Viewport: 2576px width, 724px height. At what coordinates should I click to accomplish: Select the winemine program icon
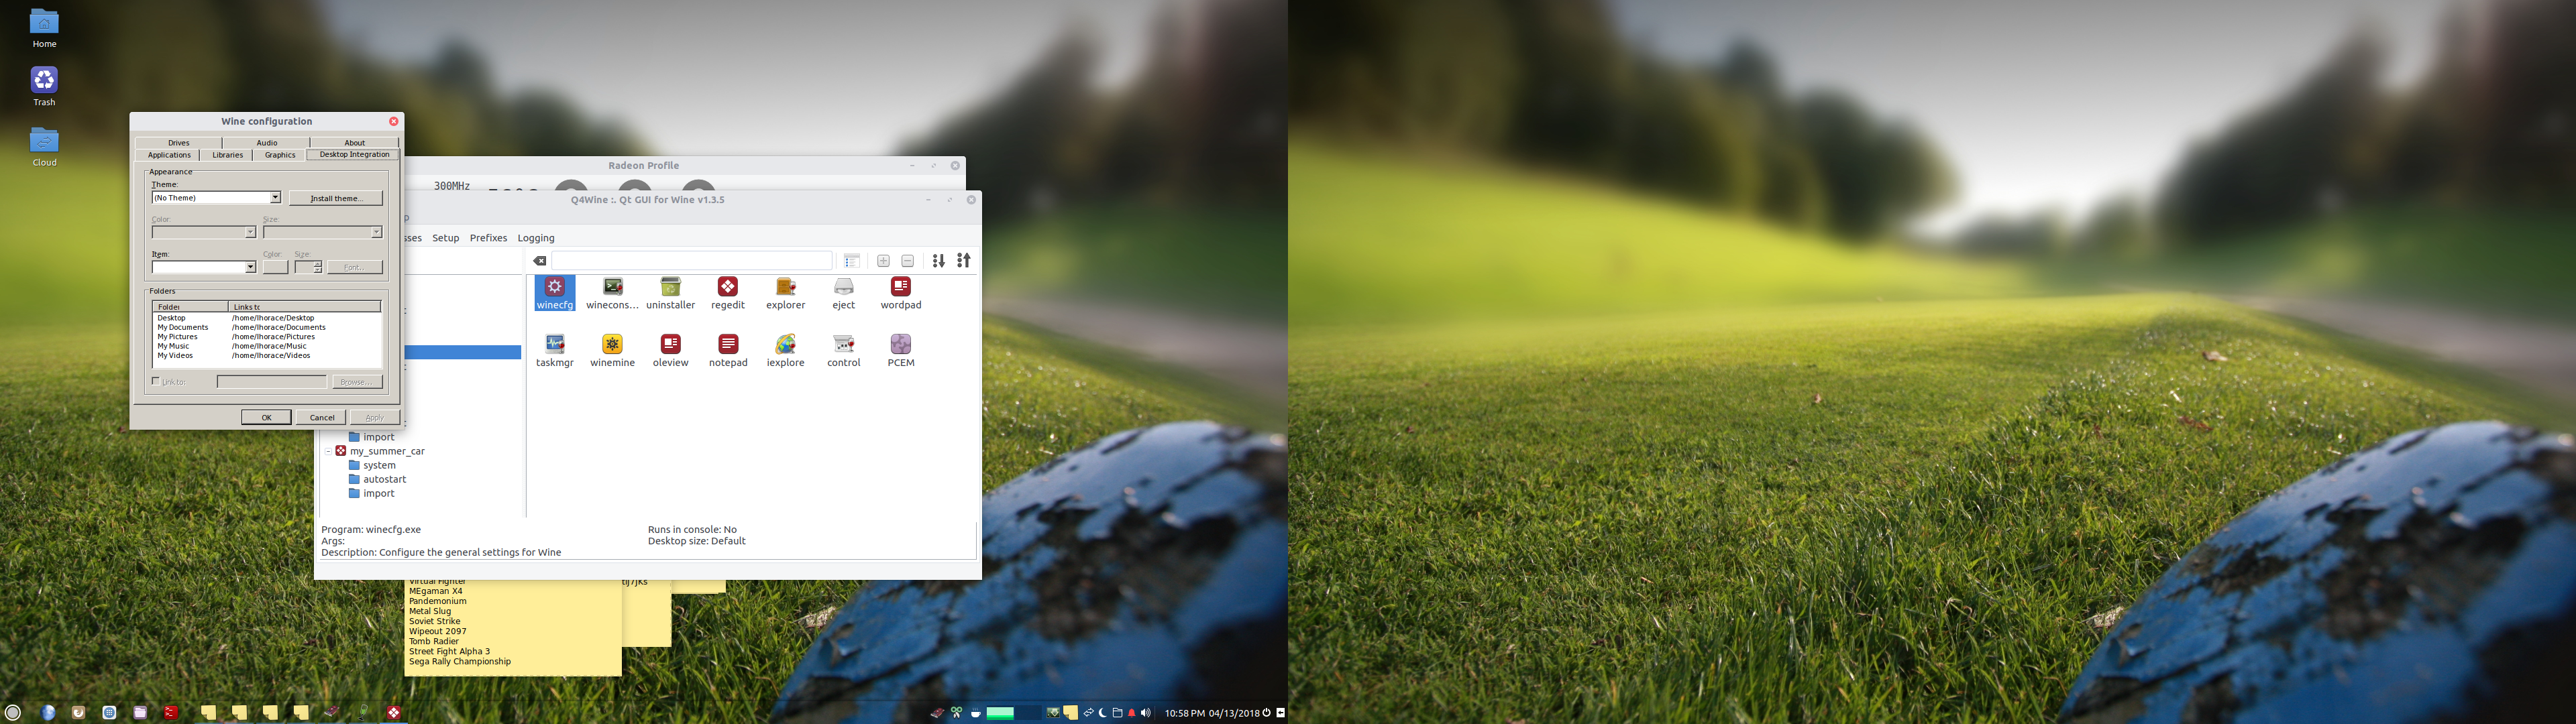point(612,351)
